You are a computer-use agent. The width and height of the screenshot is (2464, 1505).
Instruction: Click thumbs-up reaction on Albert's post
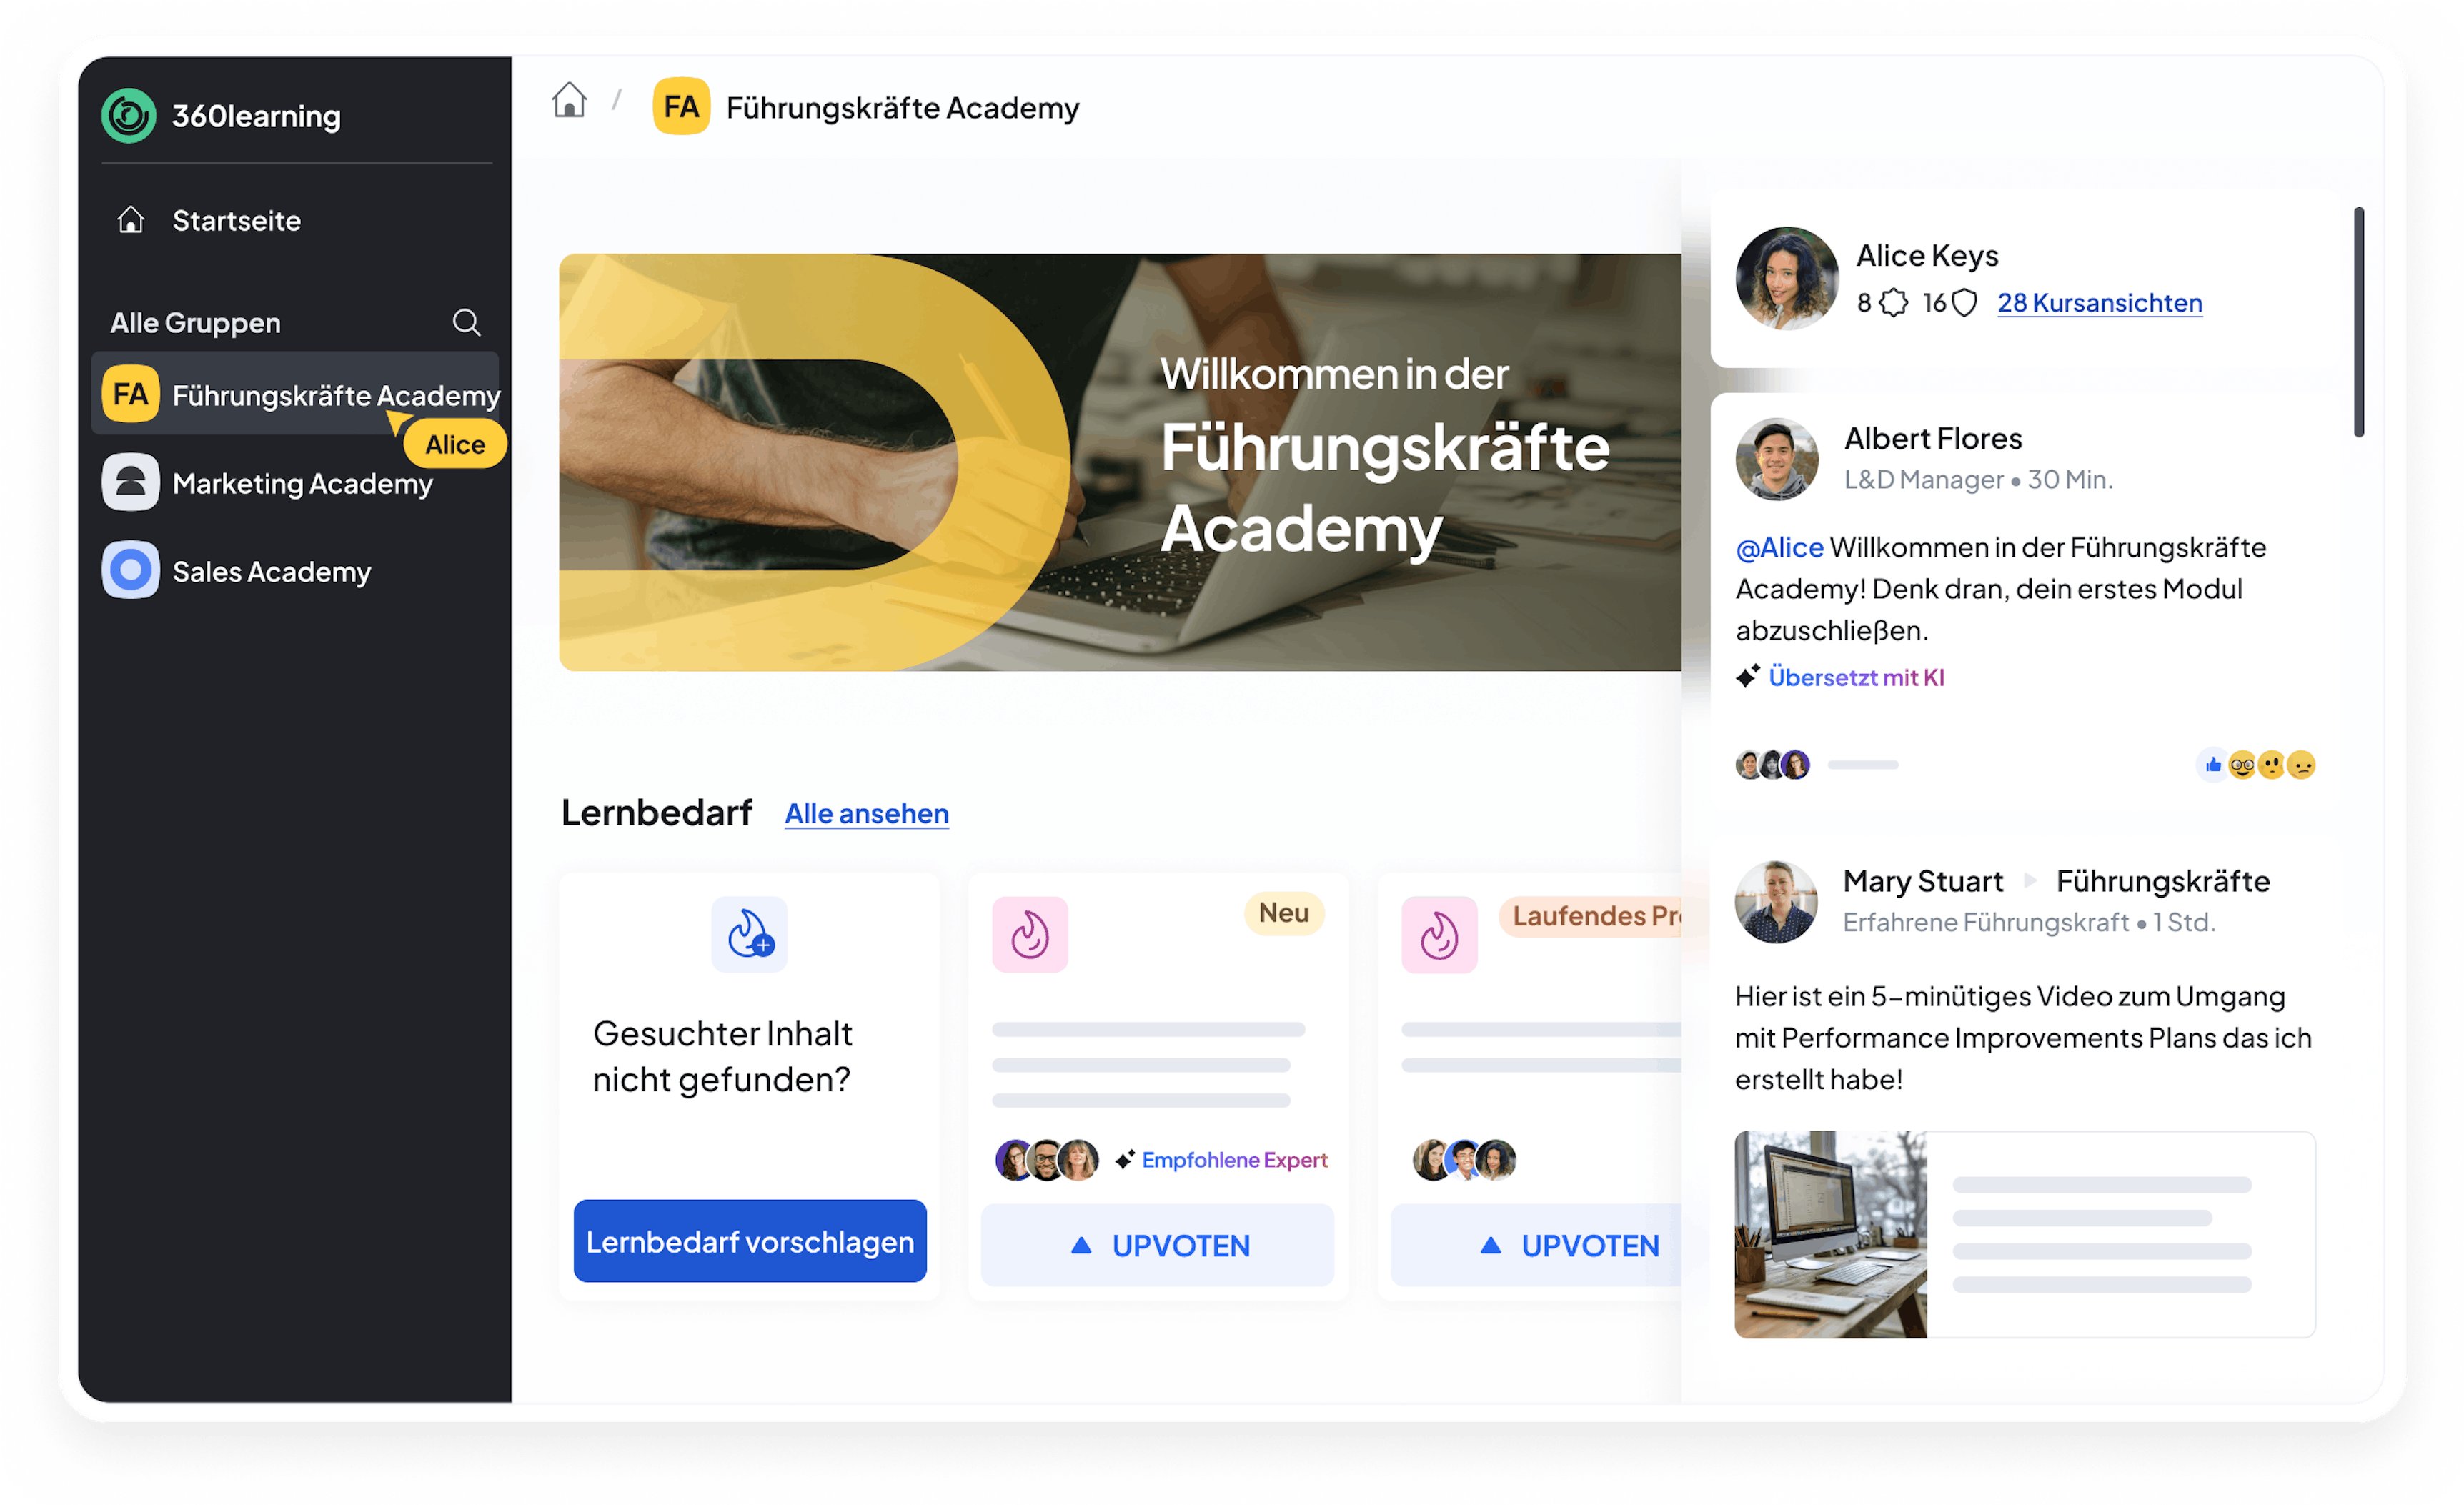coord(2213,765)
